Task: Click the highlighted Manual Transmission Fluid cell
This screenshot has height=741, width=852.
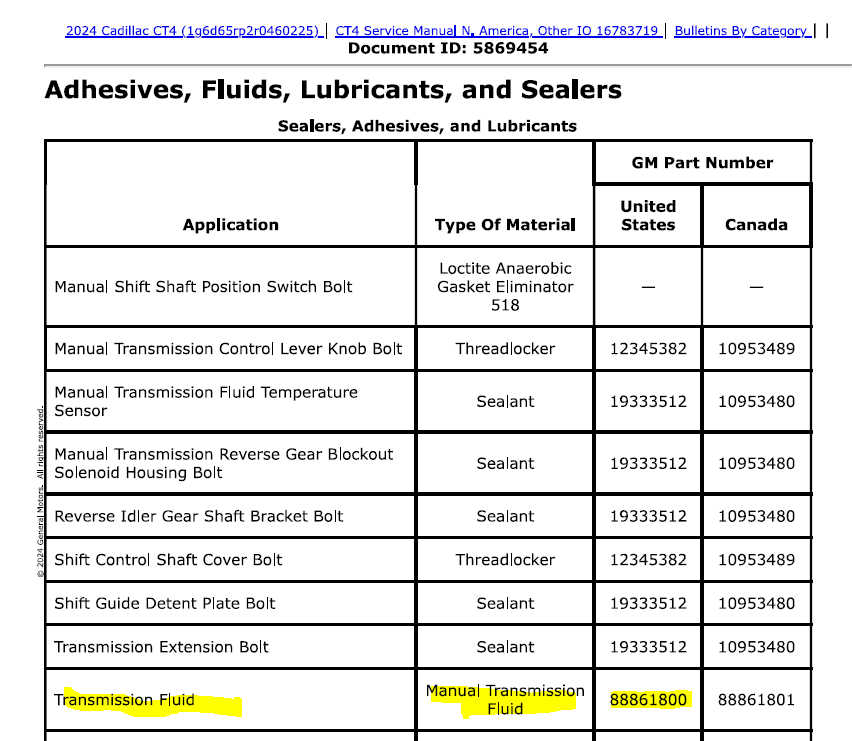Action: (505, 700)
